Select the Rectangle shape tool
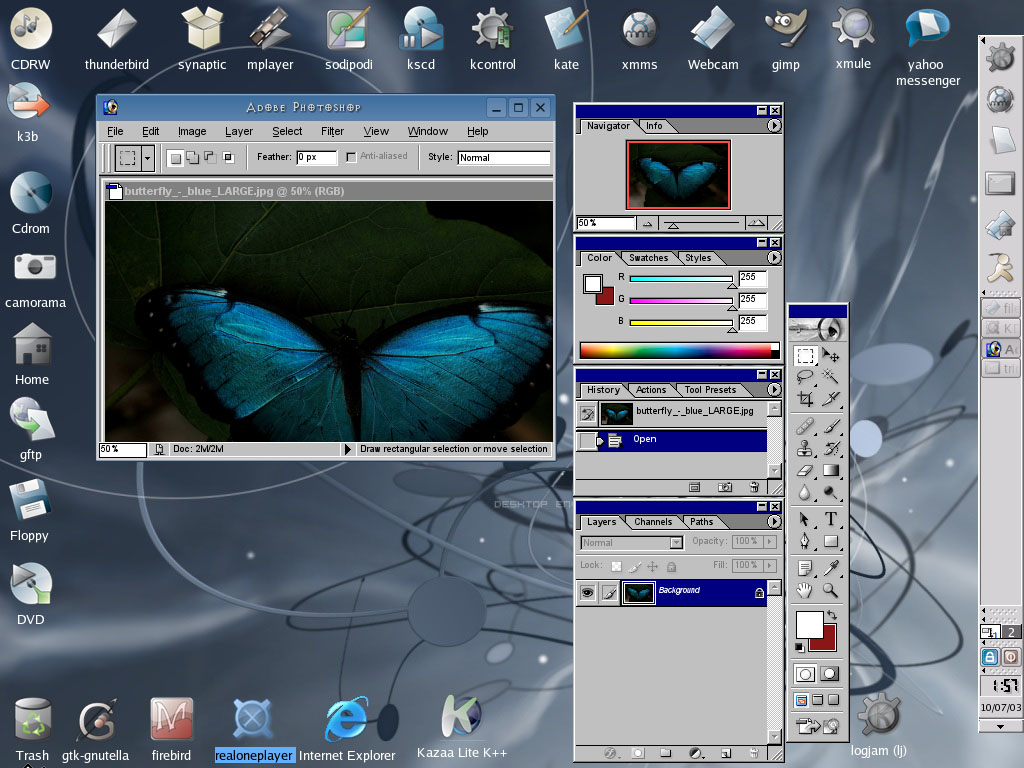Image resolution: width=1024 pixels, height=768 pixels. click(831, 541)
